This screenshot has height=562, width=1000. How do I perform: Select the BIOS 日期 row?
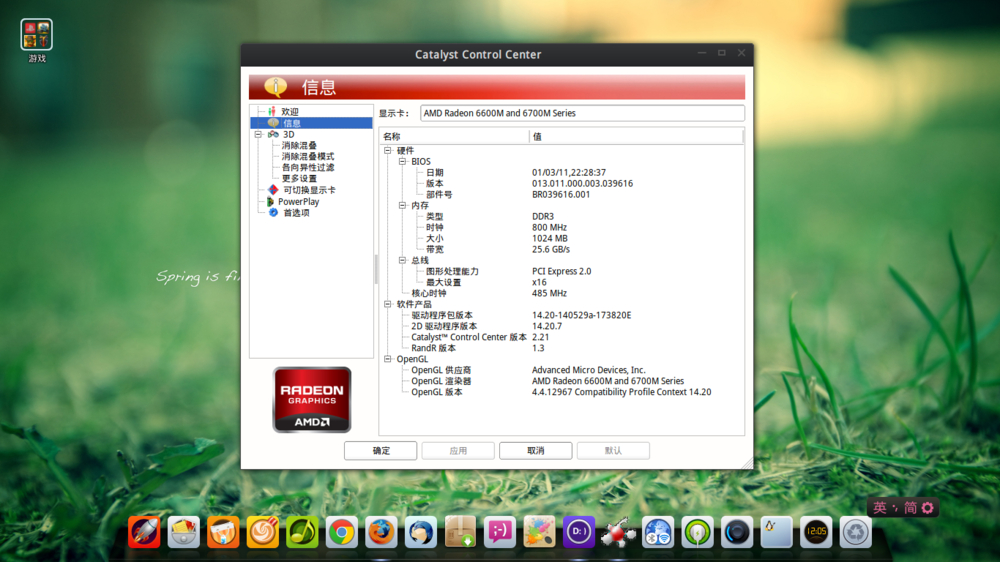561,173
